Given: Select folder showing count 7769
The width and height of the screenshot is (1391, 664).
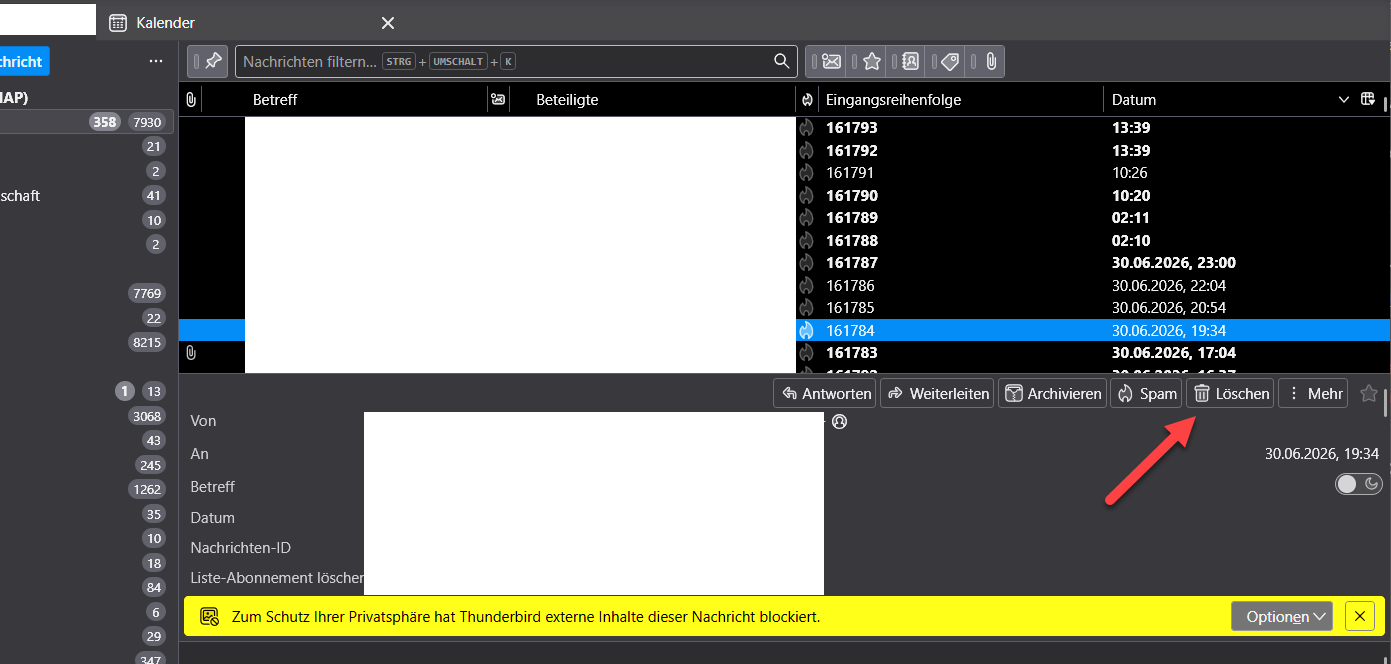Looking at the screenshot, I should tap(87, 293).
